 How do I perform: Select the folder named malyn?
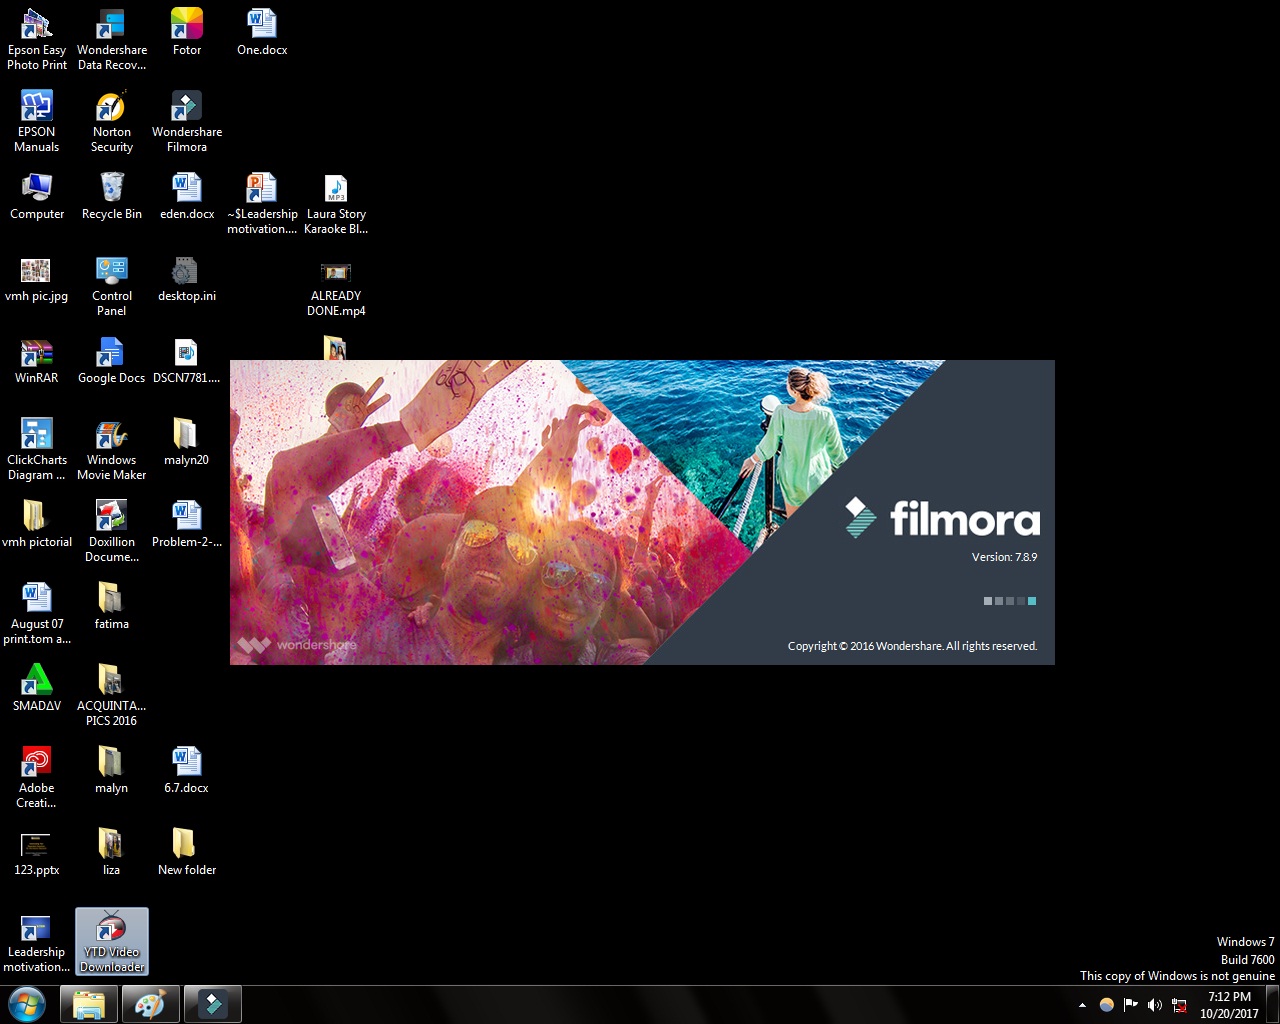[112, 770]
